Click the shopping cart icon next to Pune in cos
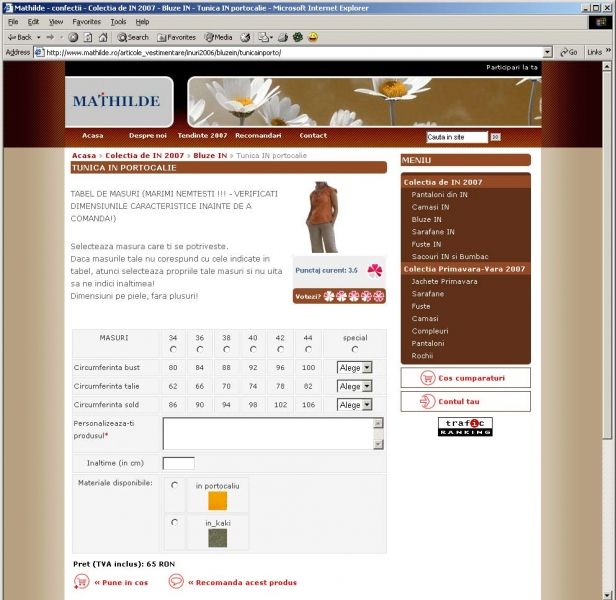Screen dimensions: 616x600 click(x=82, y=581)
